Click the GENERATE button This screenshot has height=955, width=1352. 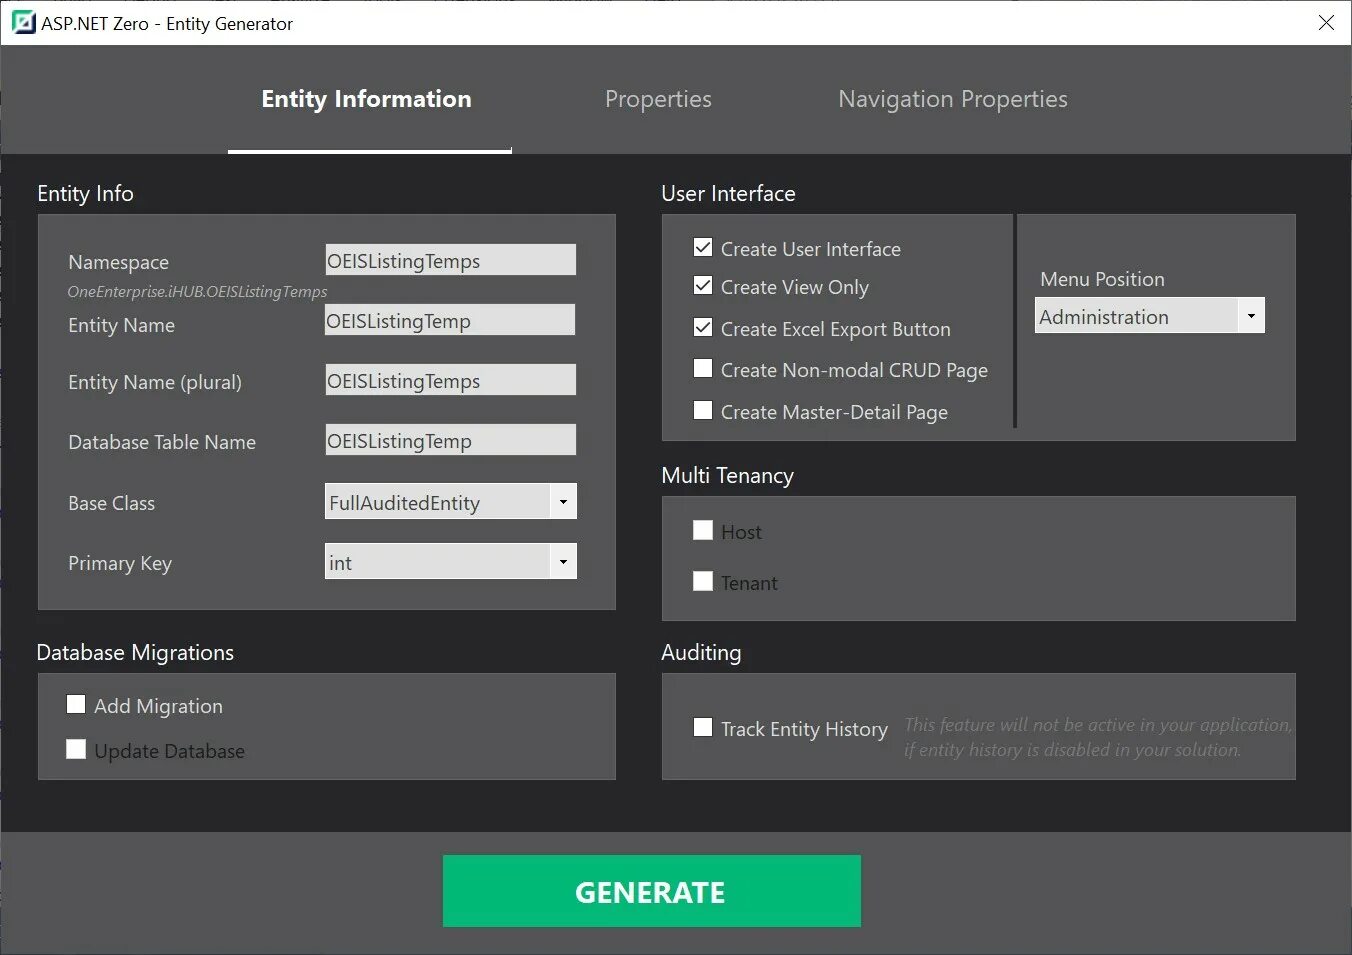651,891
